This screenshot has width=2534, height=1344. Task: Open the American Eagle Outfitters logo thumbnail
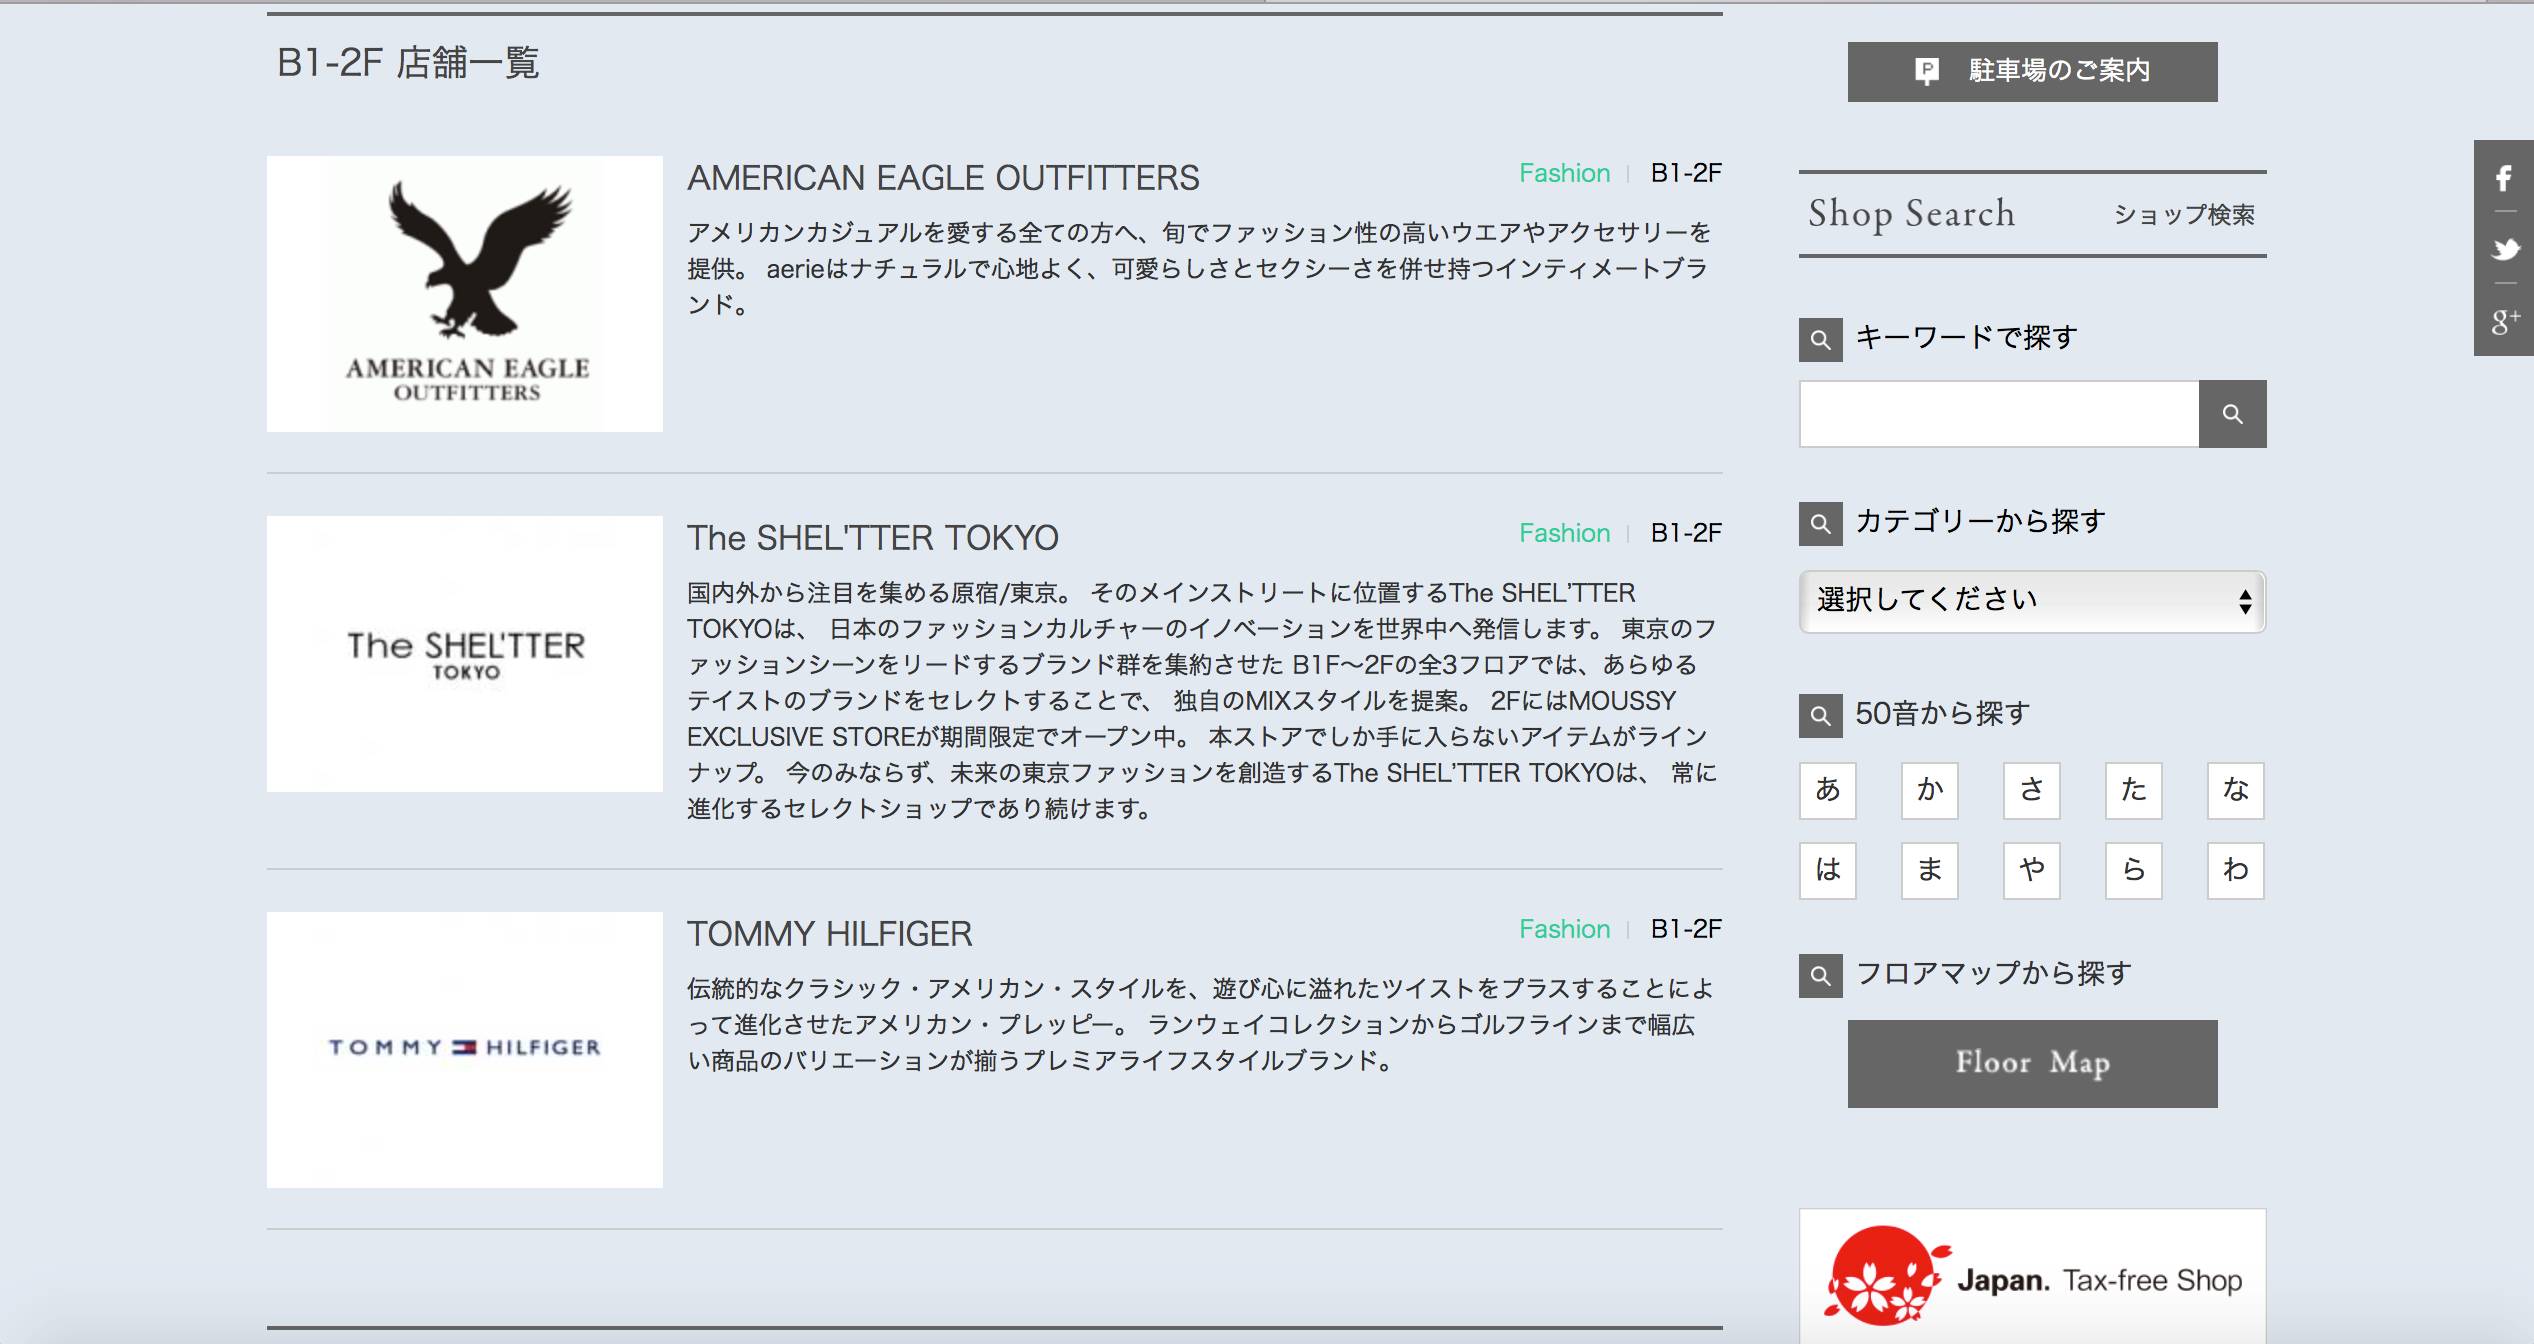coord(464,294)
